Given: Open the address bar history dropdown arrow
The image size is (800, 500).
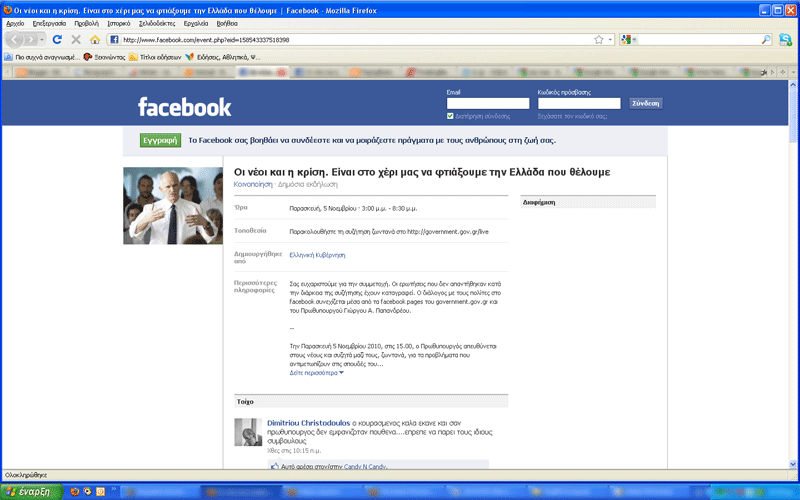Looking at the screenshot, I should [x=610, y=40].
